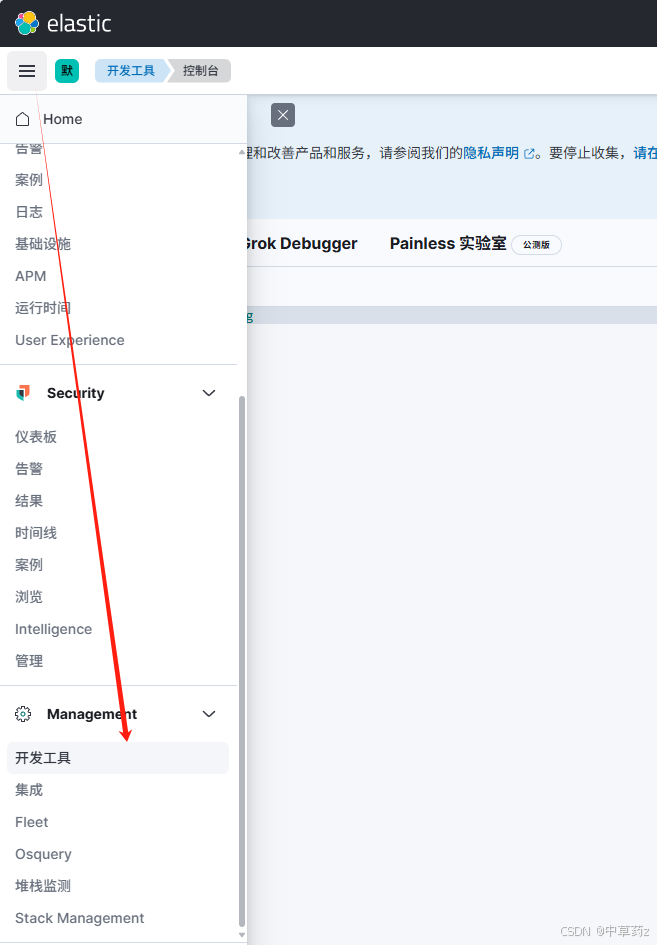This screenshot has width=657, height=945.
Task: Collapse the Management section chevron
Action: pyautogui.click(x=209, y=714)
